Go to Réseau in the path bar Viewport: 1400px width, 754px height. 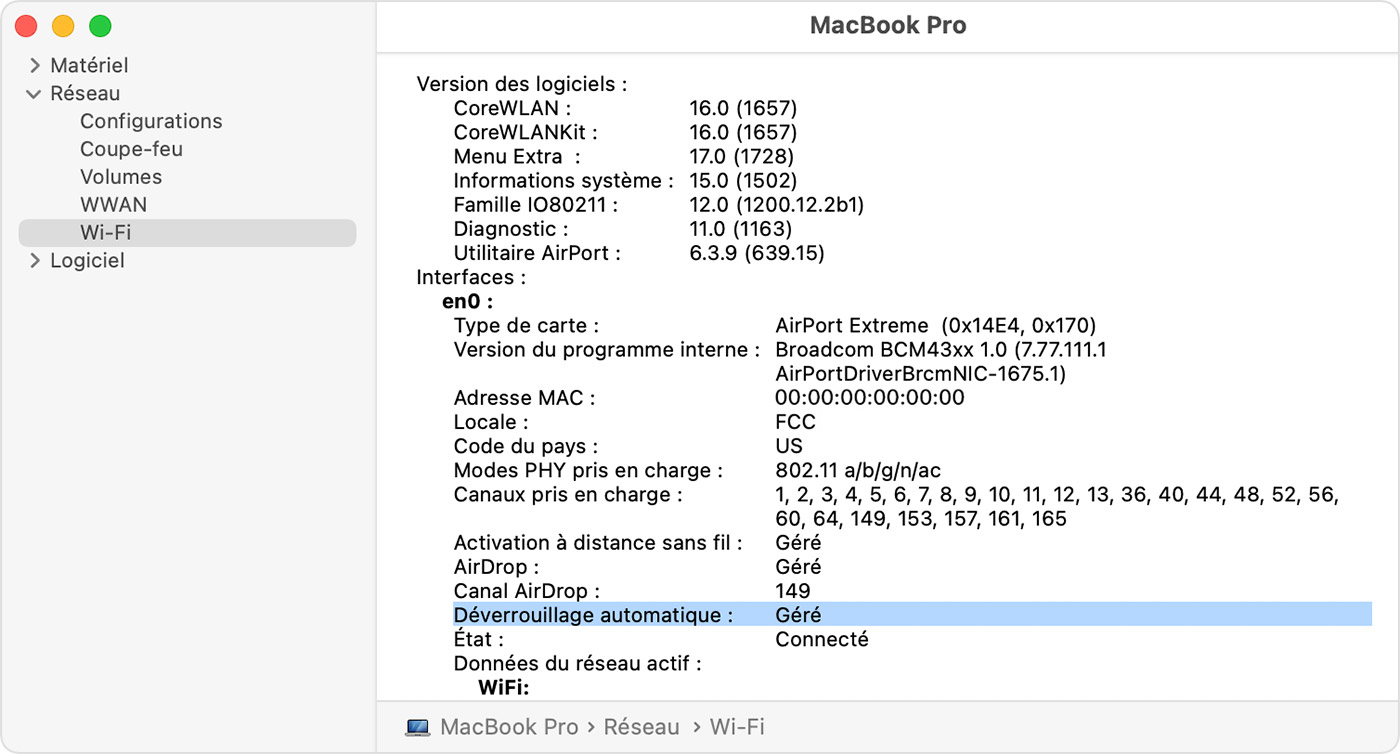pos(641,728)
